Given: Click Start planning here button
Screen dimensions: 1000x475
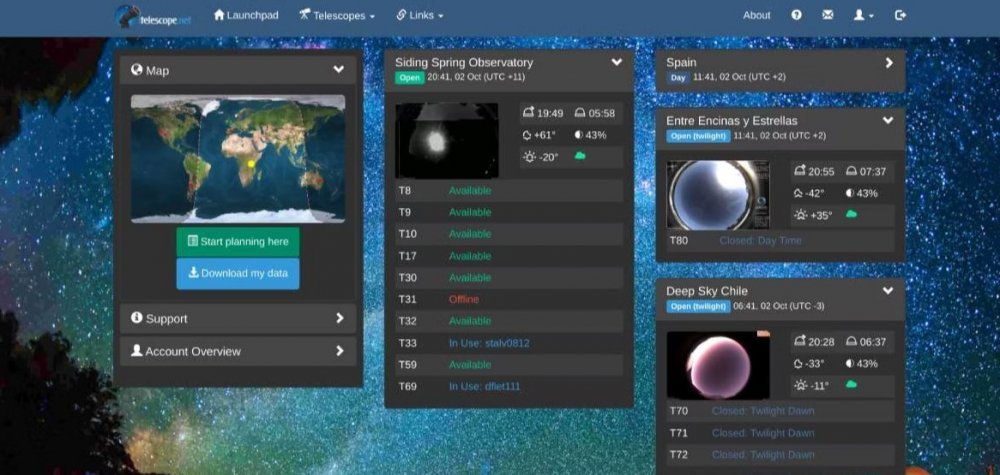Looking at the screenshot, I should [238, 242].
